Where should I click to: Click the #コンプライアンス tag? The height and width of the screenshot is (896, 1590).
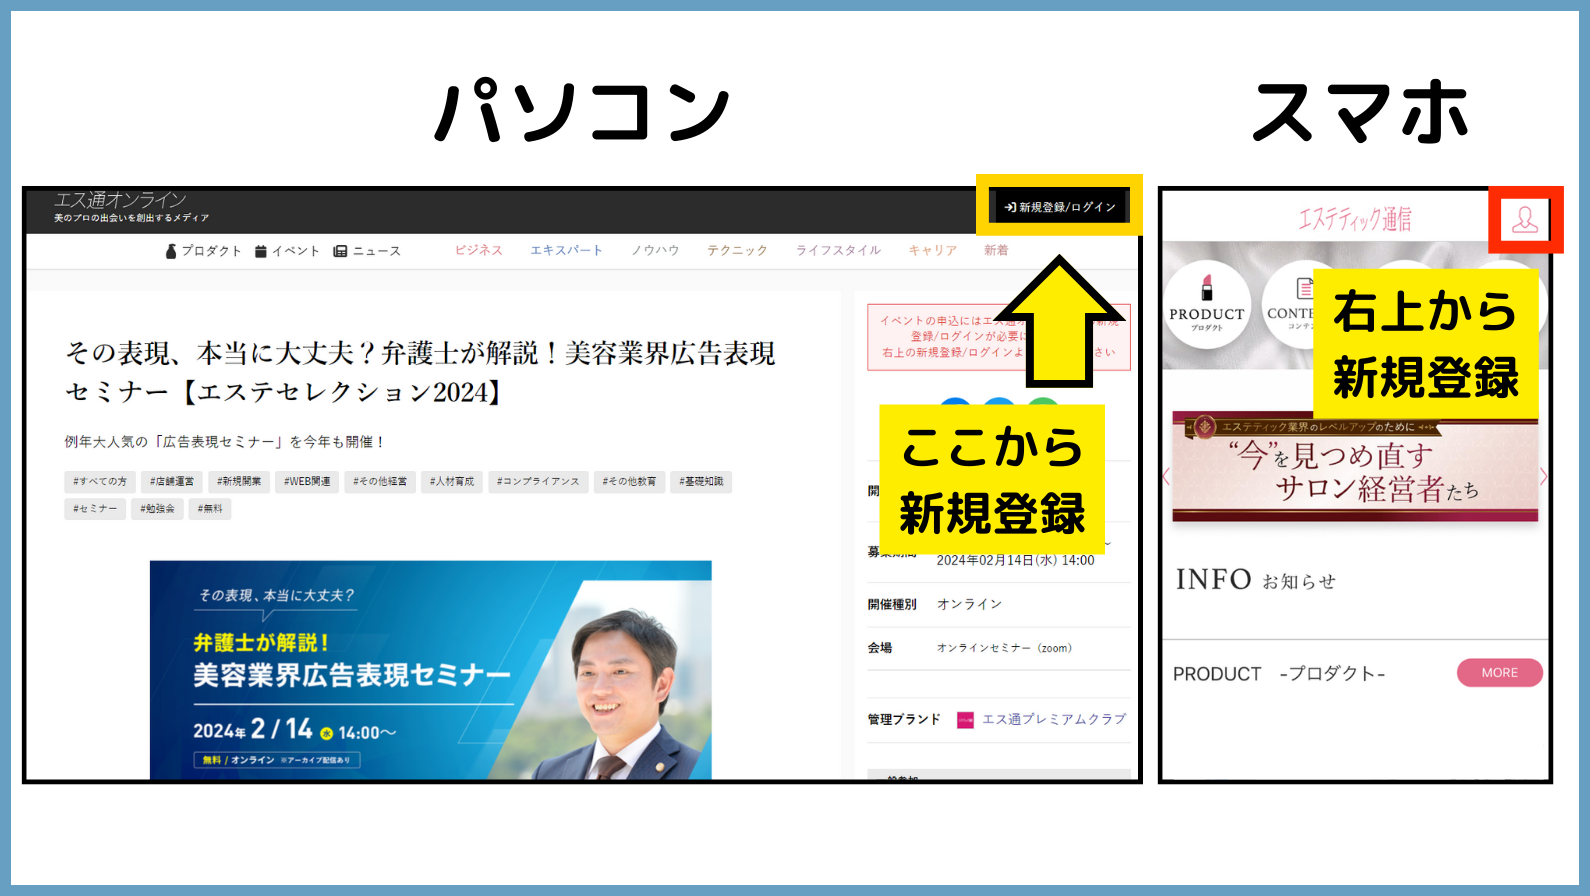click(x=538, y=481)
